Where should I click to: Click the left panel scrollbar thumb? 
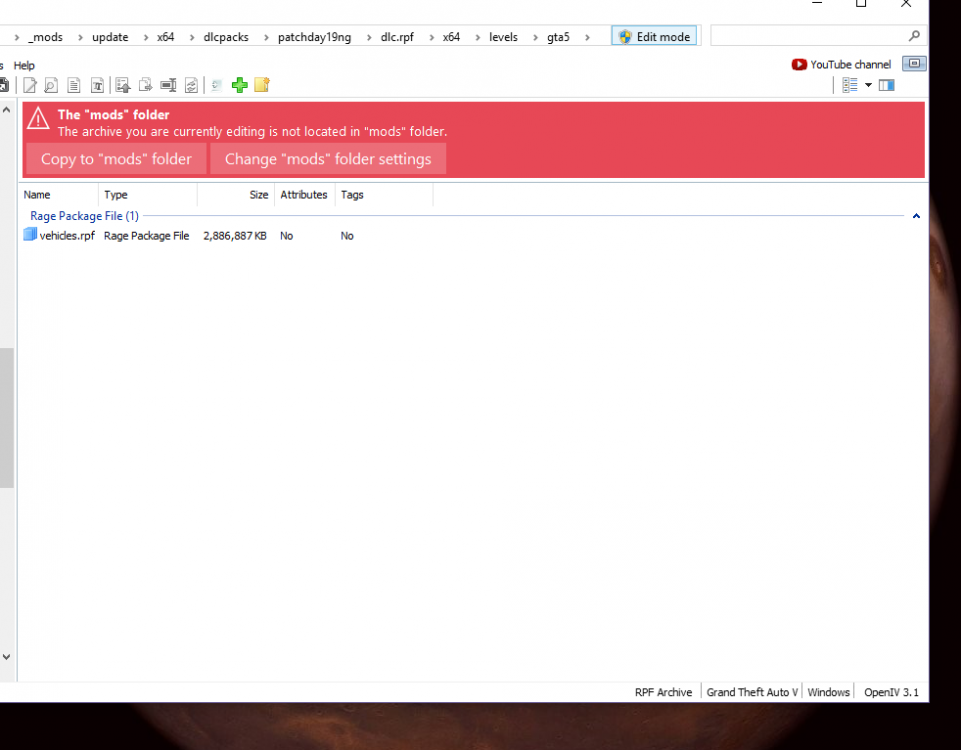coord(6,418)
